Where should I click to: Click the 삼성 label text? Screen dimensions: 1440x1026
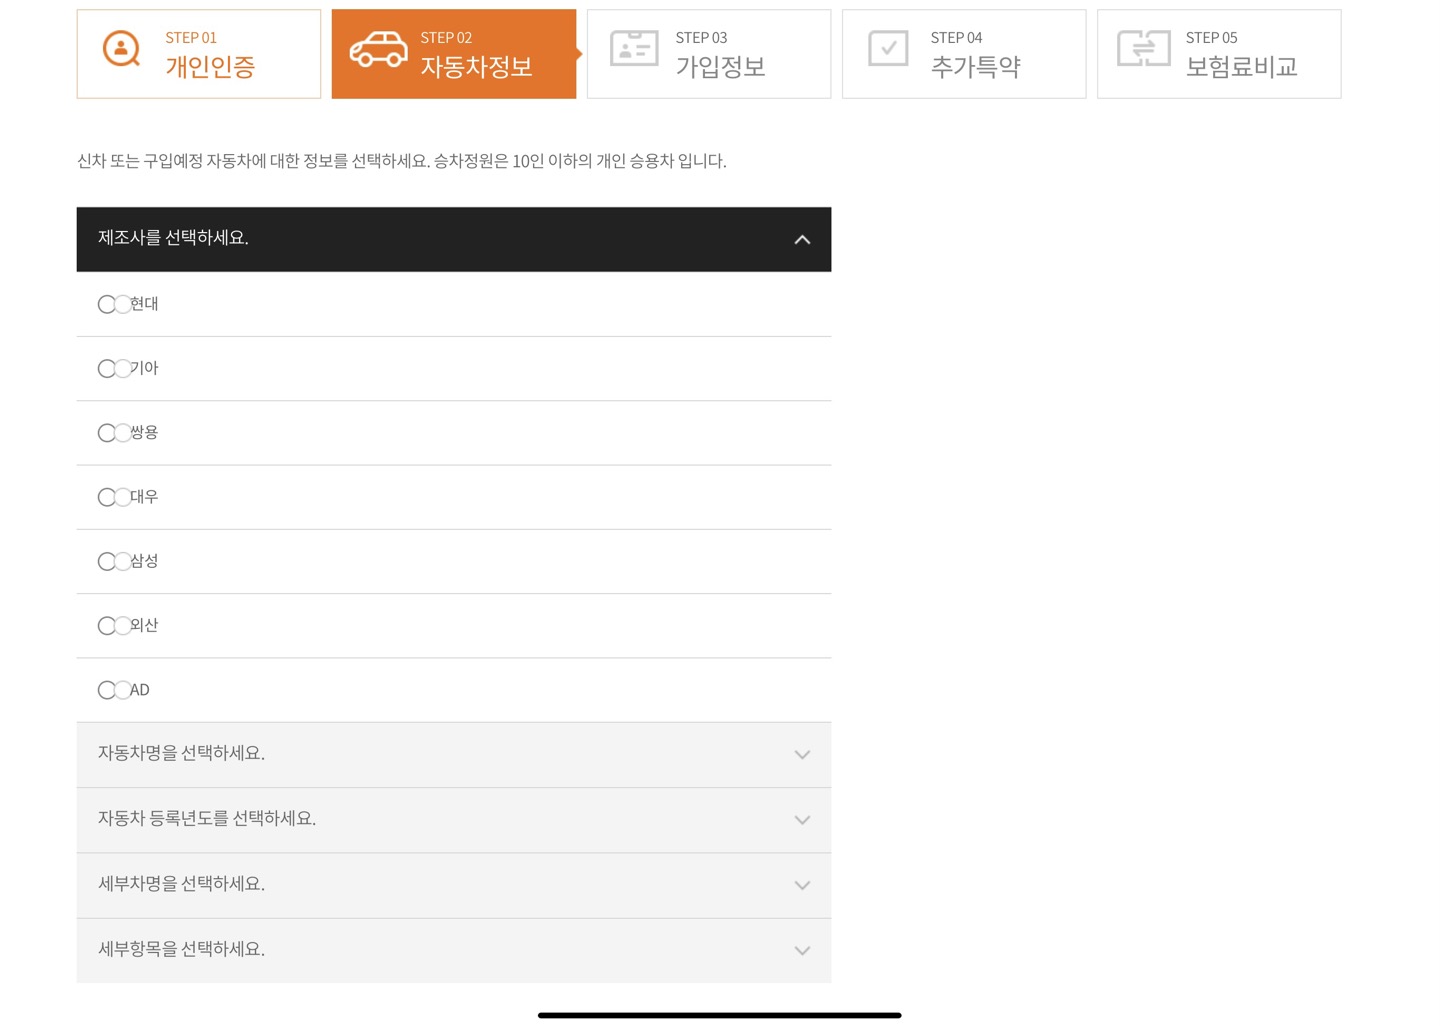point(144,561)
